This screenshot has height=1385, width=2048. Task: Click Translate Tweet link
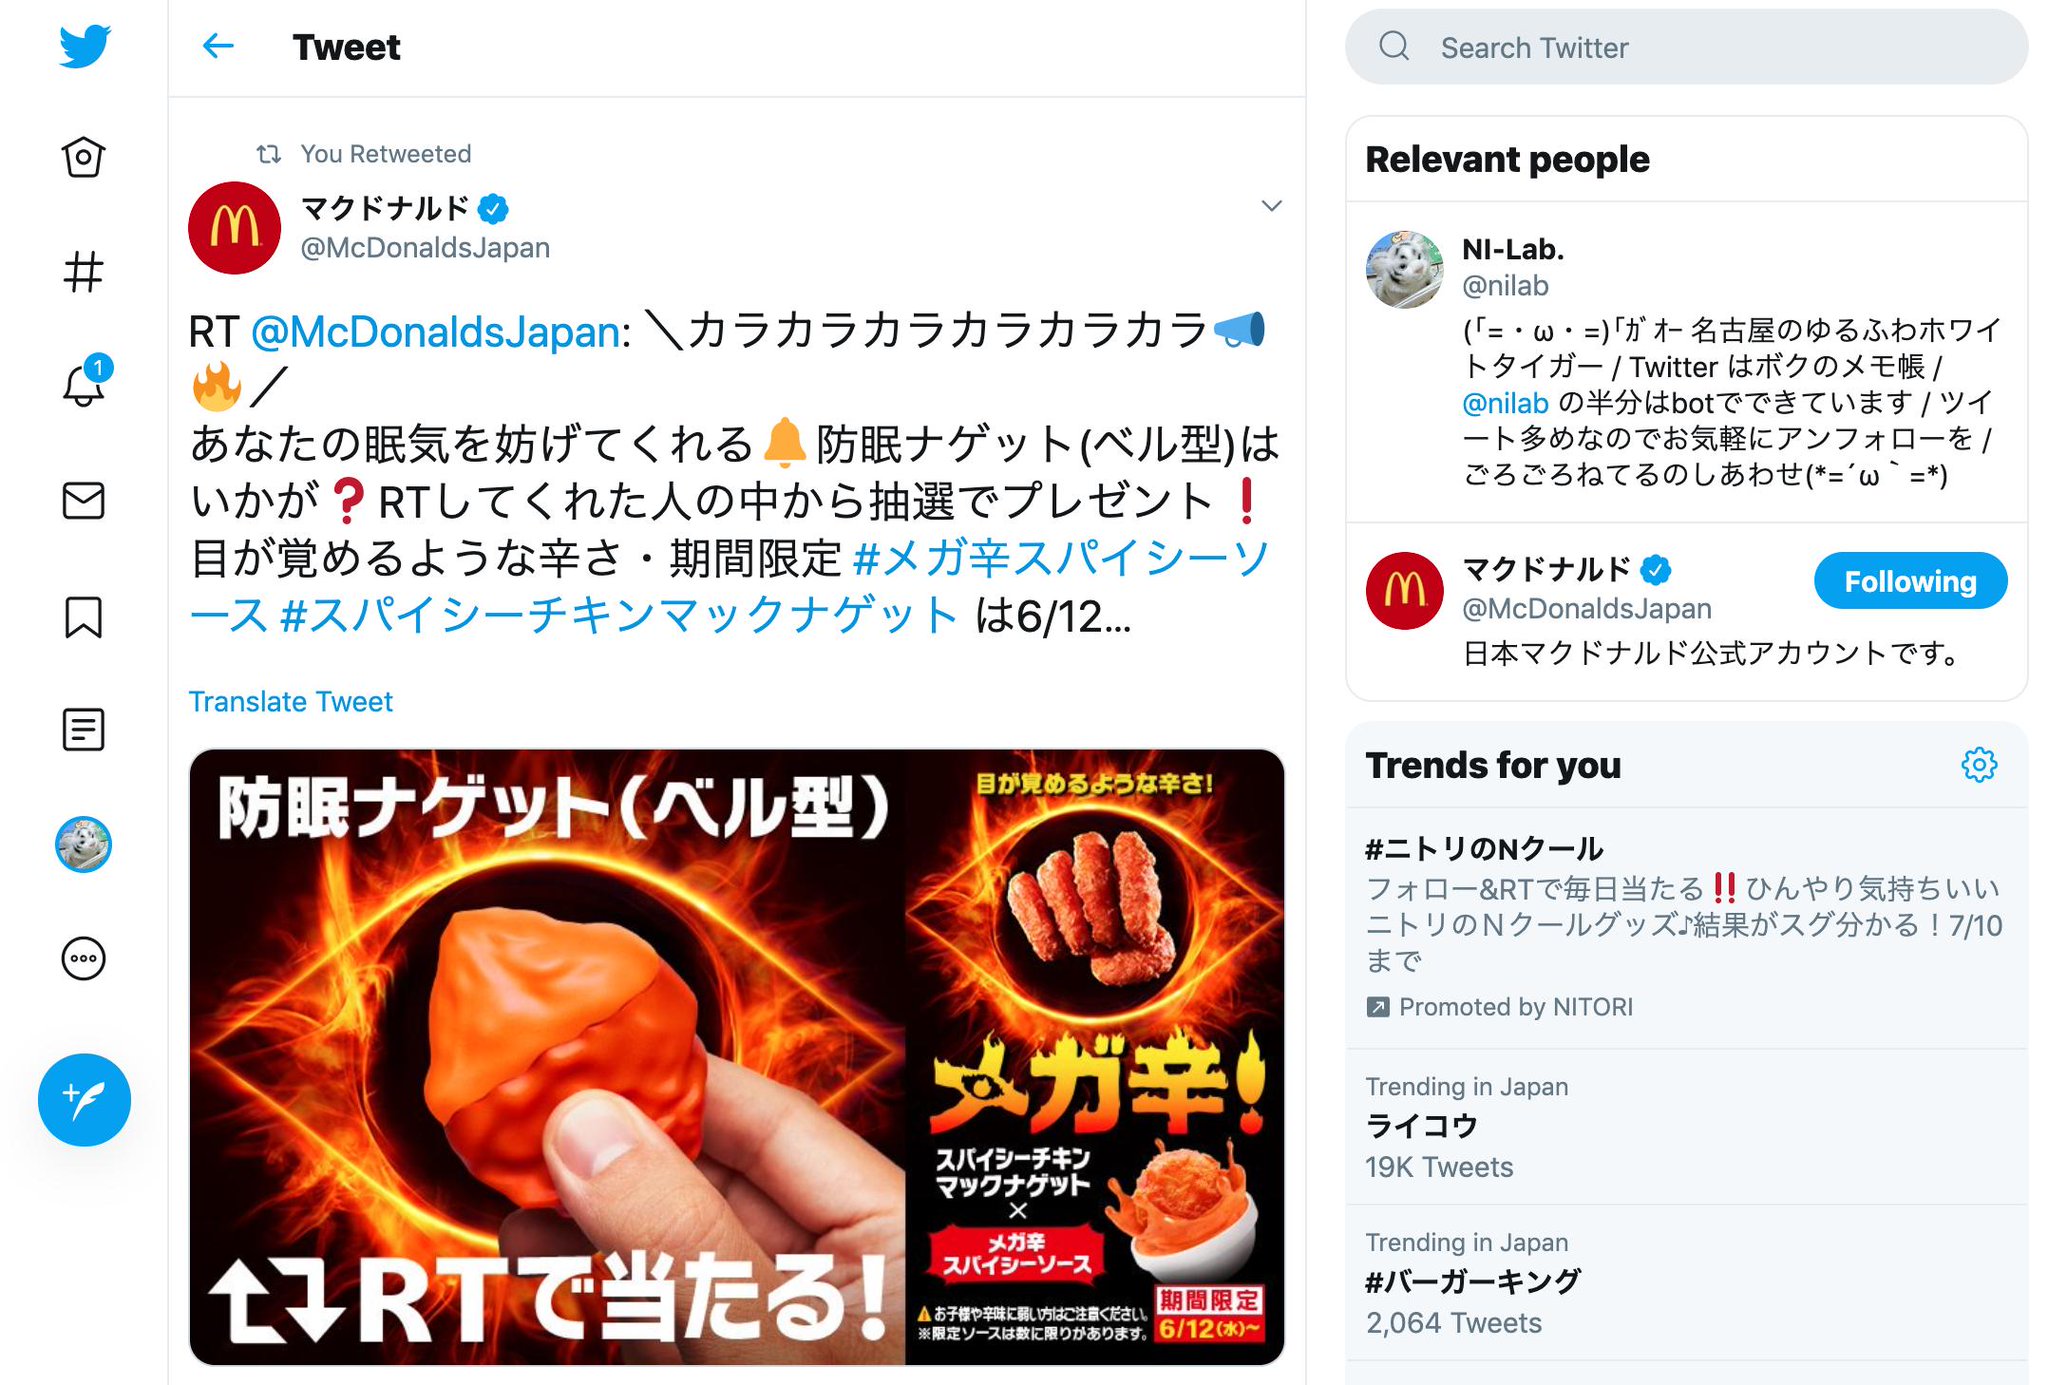(x=291, y=702)
